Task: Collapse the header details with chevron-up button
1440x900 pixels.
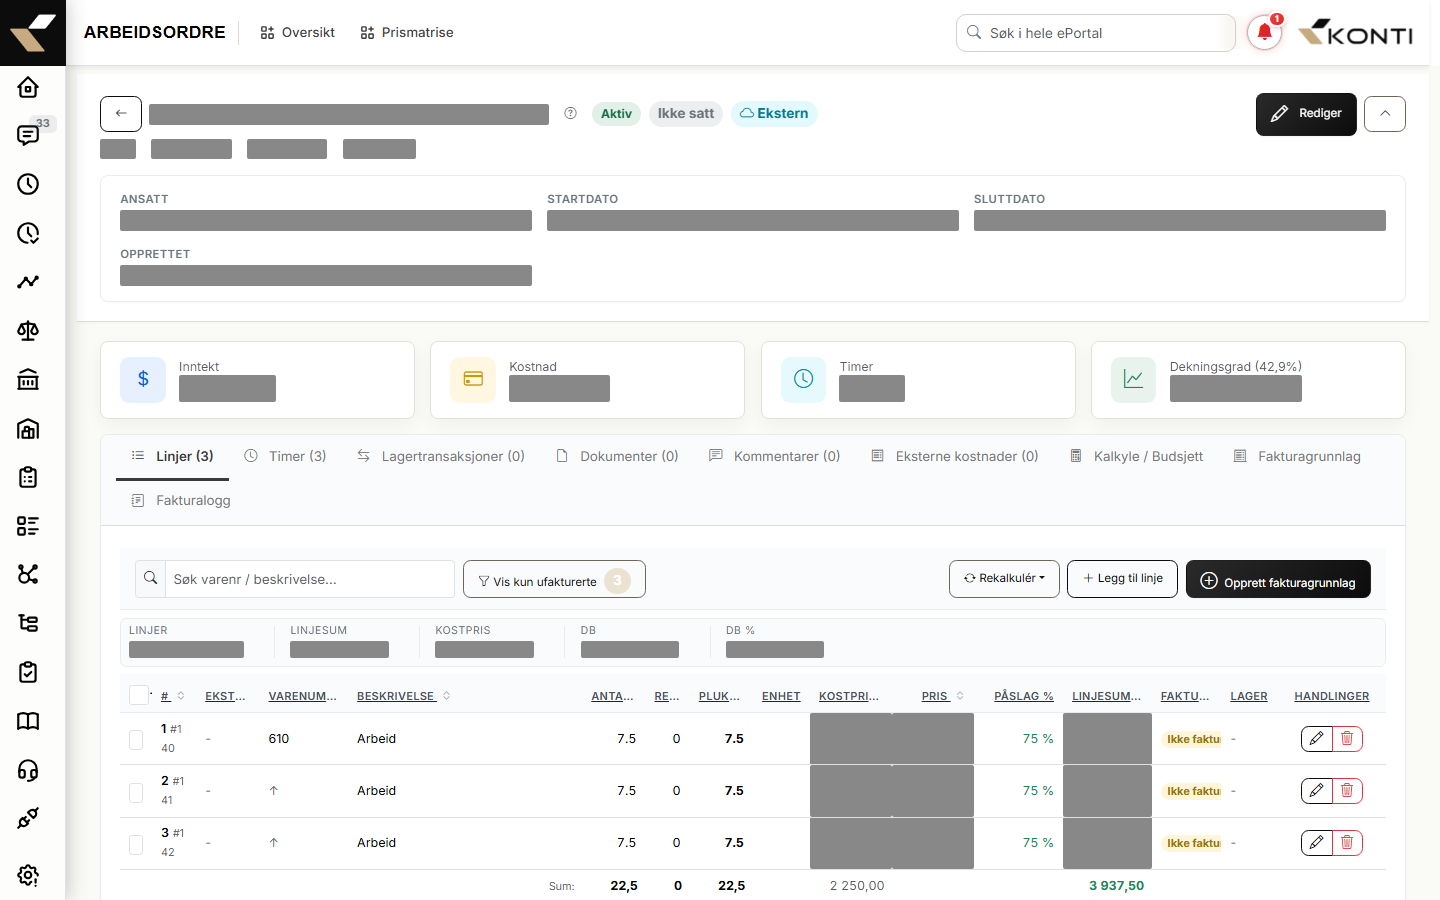Action: point(1385,114)
